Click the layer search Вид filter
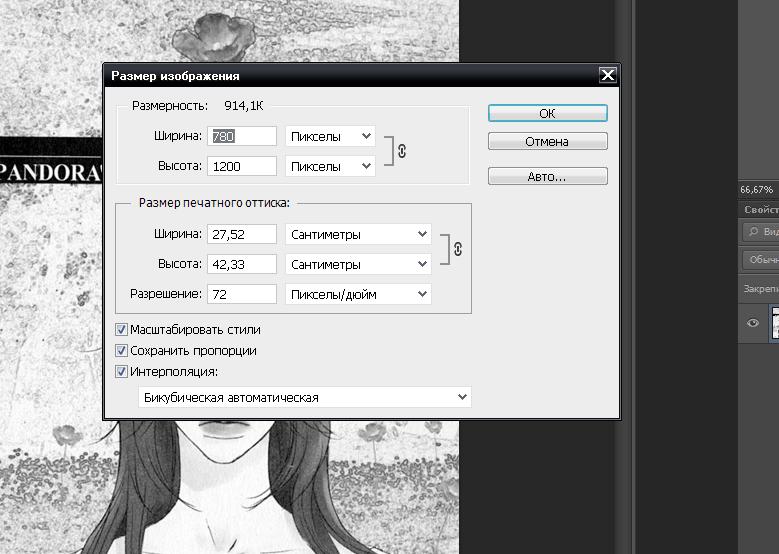Image resolution: width=779 pixels, height=554 pixels. coord(762,232)
